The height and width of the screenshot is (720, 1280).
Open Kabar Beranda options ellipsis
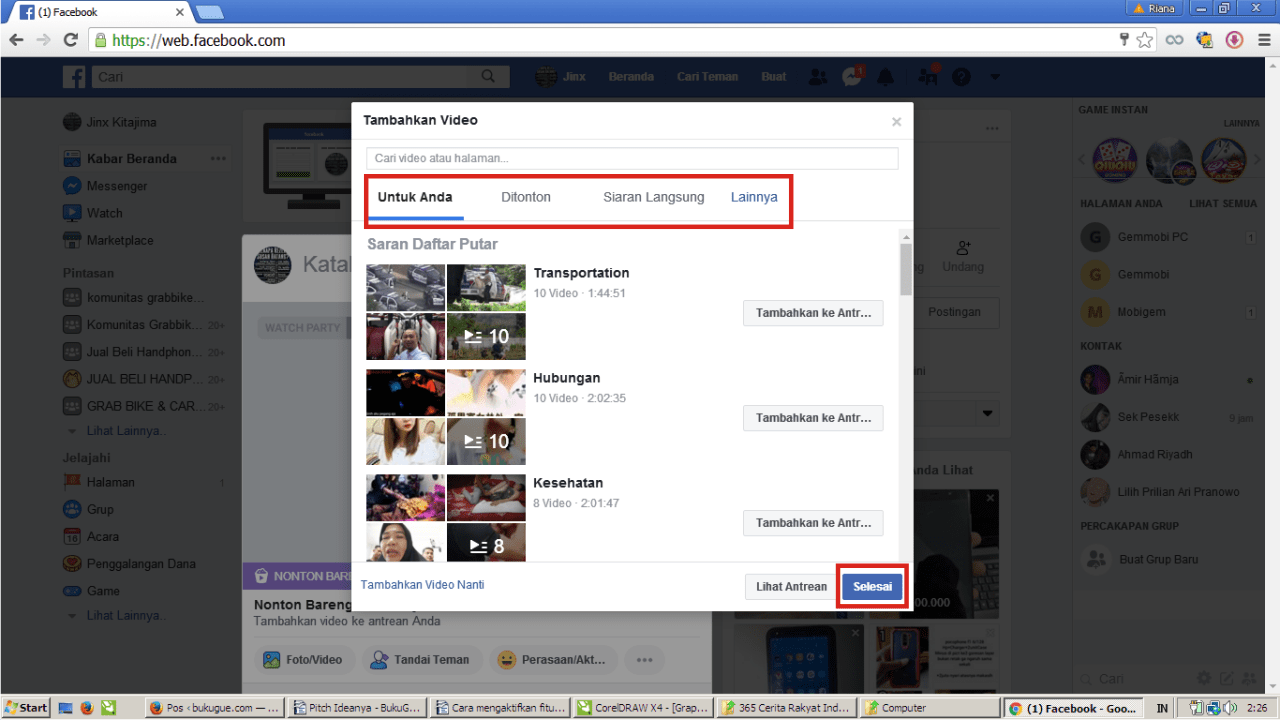218,159
